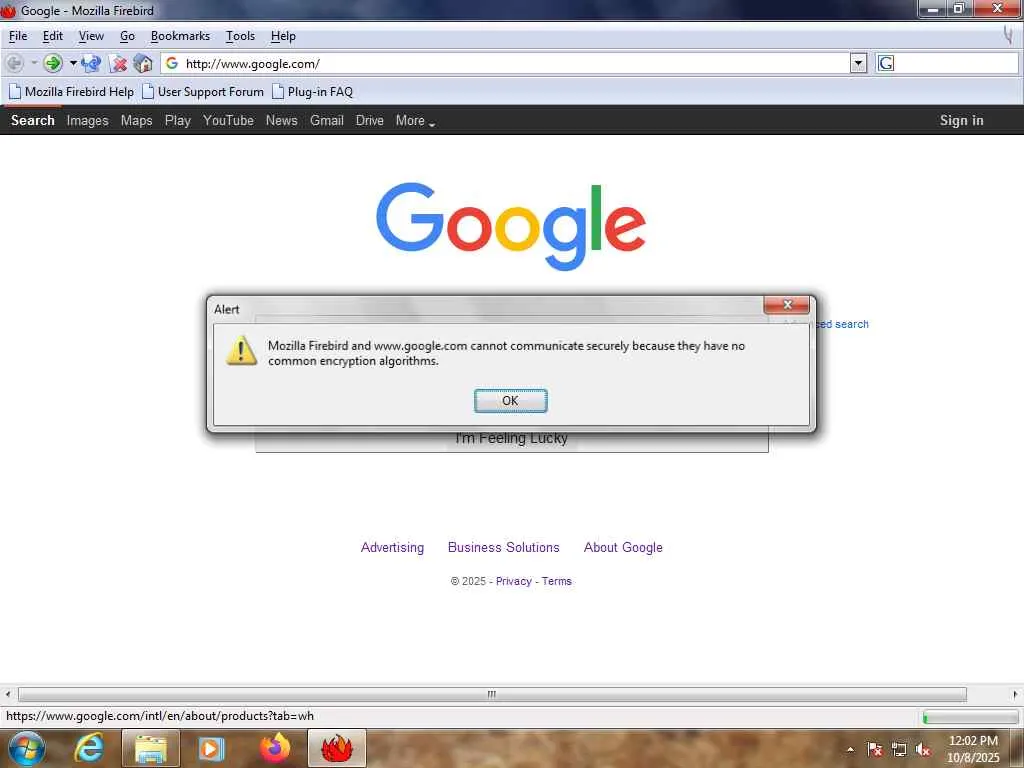The width and height of the screenshot is (1024, 768).
Task: Click Drive in the Google top bar
Action: pos(370,121)
